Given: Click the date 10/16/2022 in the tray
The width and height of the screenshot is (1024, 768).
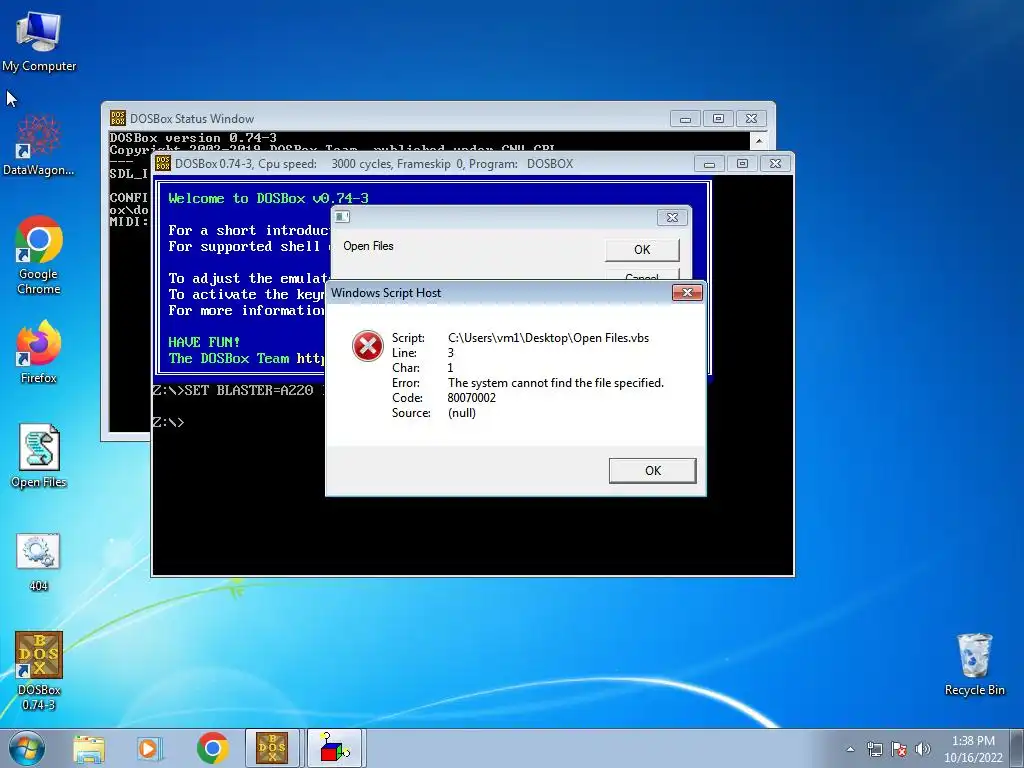Looking at the screenshot, I should click(x=973, y=758).
